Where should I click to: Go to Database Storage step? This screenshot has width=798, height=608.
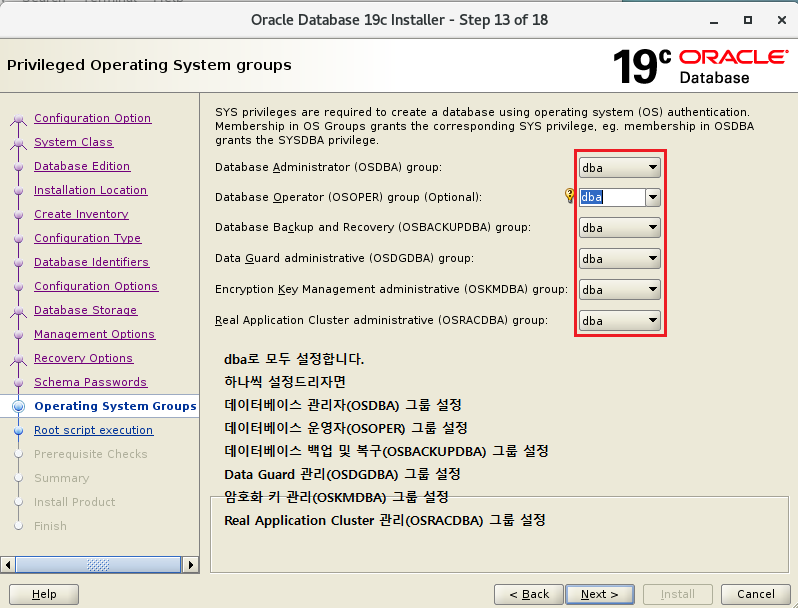(x=86, y=310)
